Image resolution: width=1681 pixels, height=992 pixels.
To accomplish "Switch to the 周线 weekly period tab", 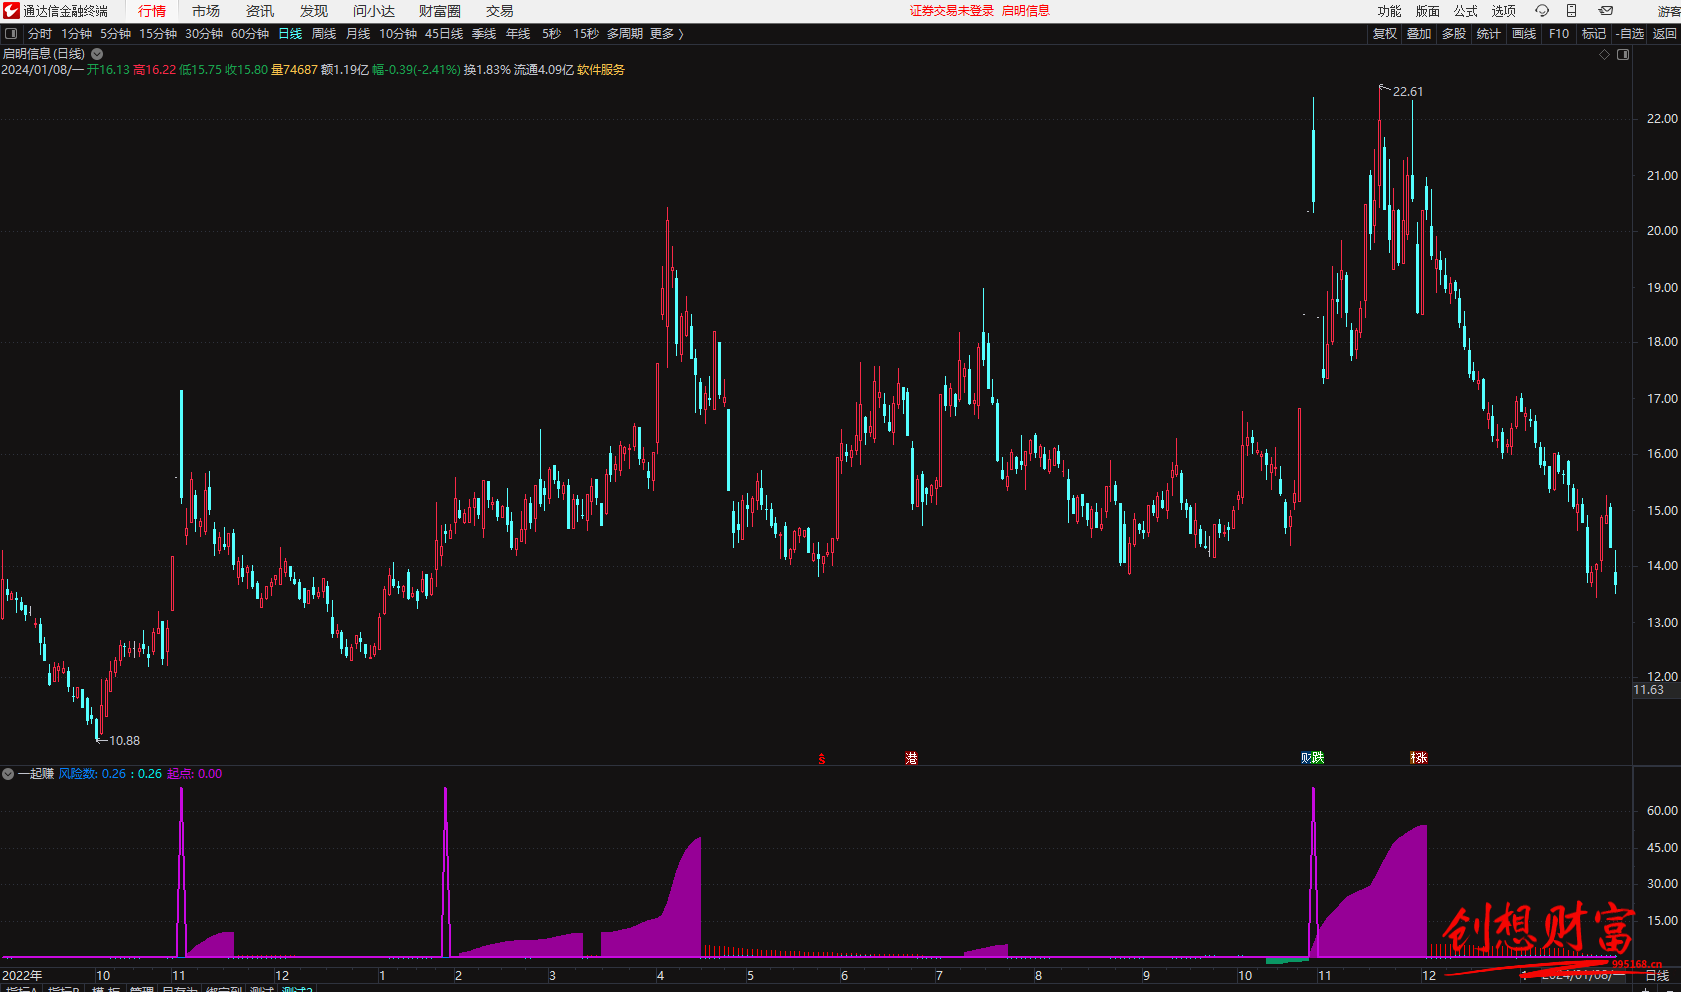I will pos(324,34).
